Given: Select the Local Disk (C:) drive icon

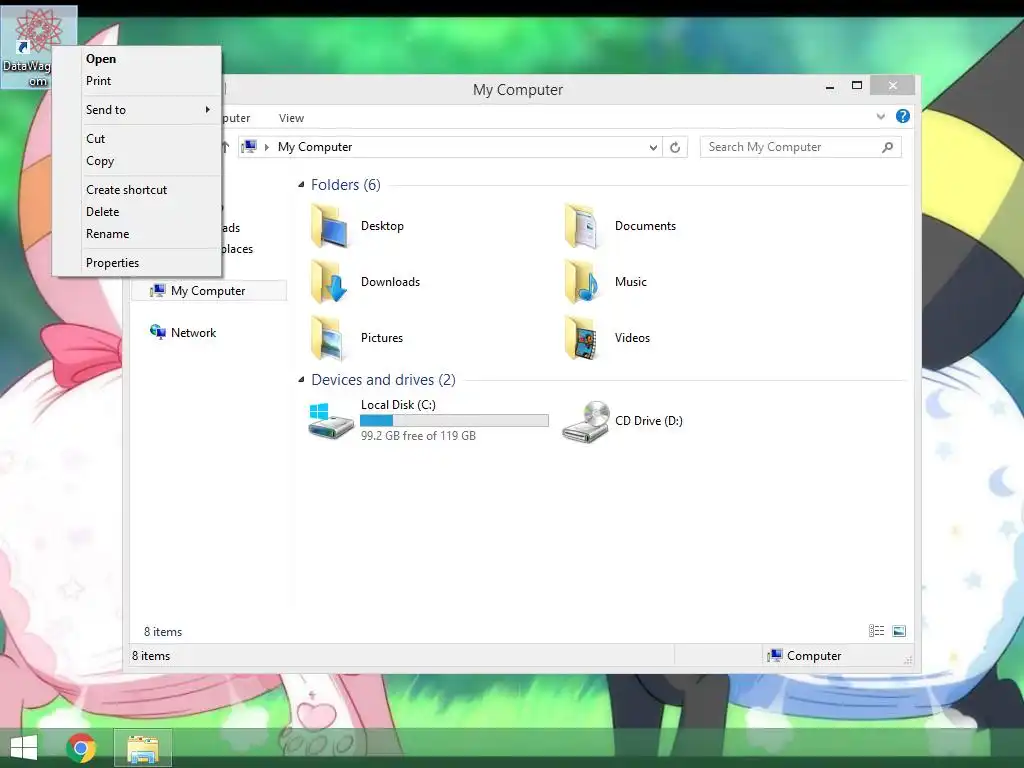Looking at the screenshot, I should click(330, 421).
